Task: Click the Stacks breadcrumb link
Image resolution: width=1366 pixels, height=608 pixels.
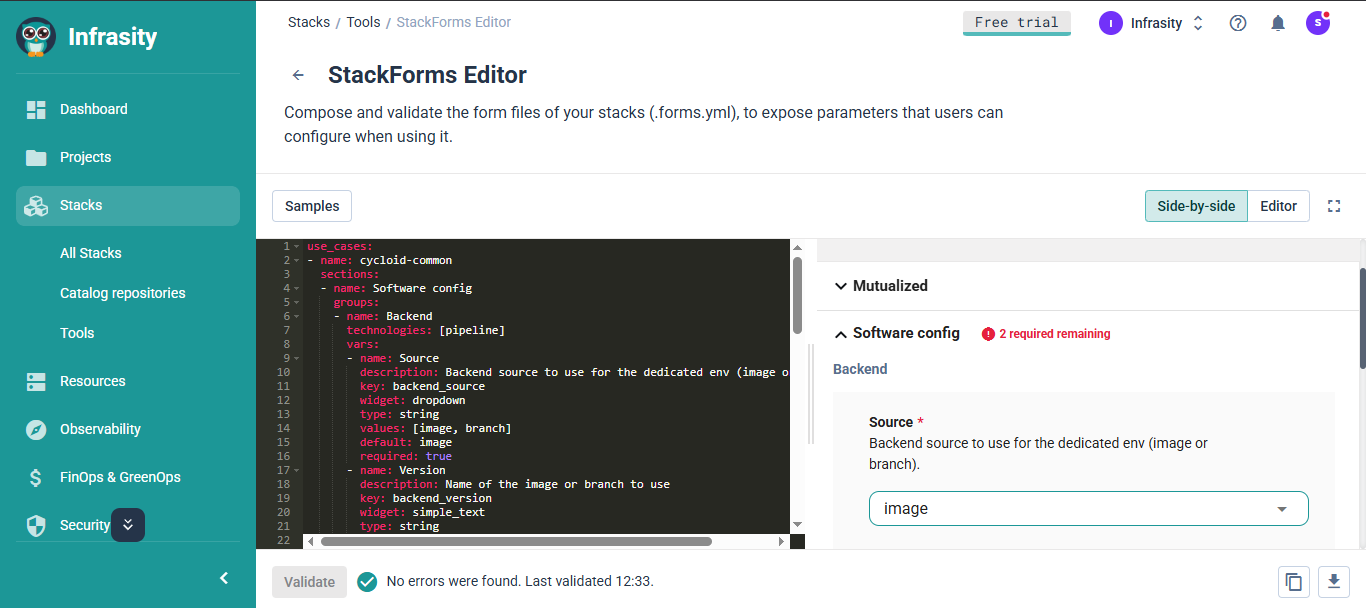Action: (308, 22)
